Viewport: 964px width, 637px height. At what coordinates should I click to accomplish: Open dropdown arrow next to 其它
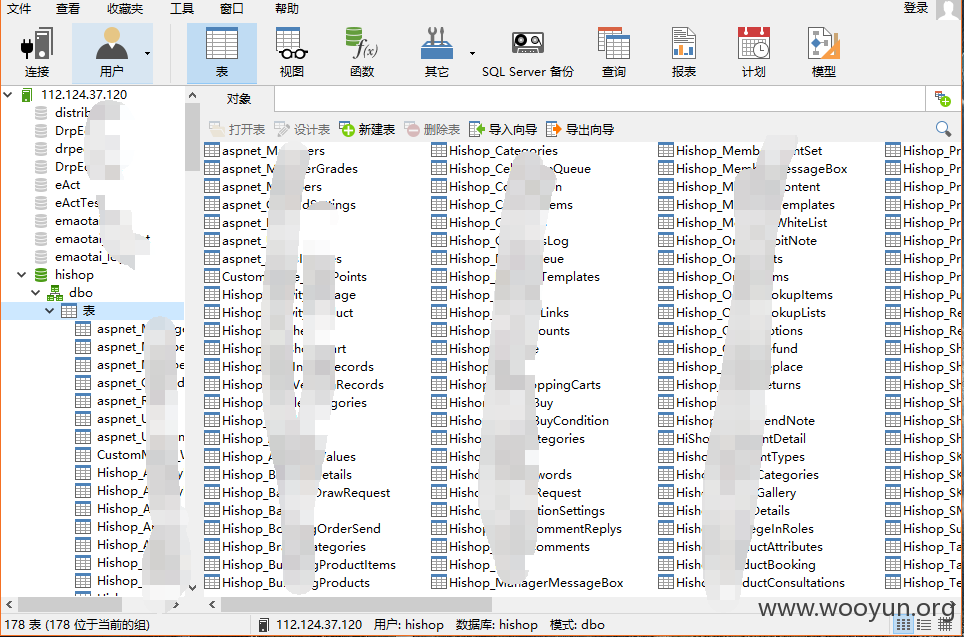pos(472,53)
